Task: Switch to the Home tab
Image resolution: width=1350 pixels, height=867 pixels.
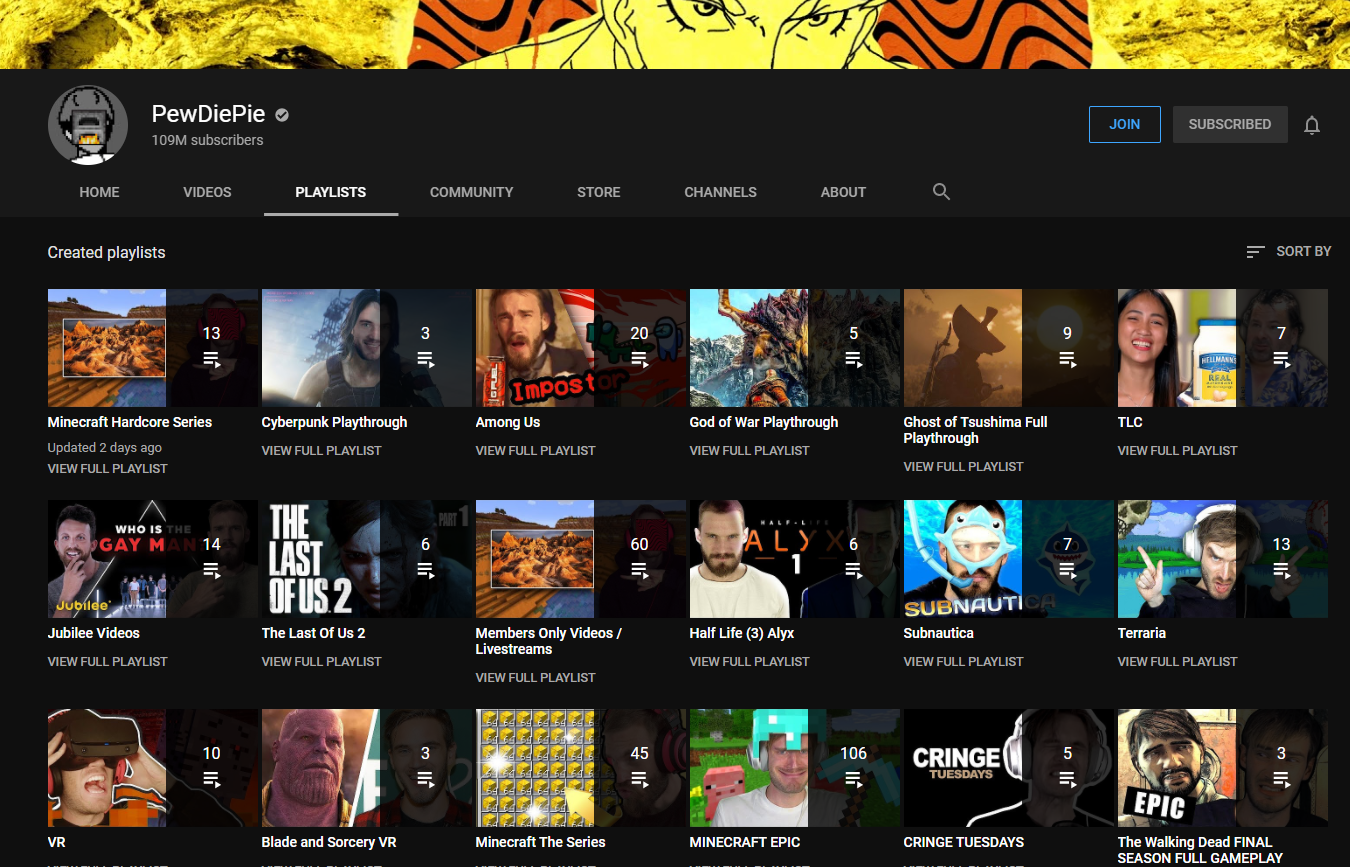Action: tap(99, 192)
